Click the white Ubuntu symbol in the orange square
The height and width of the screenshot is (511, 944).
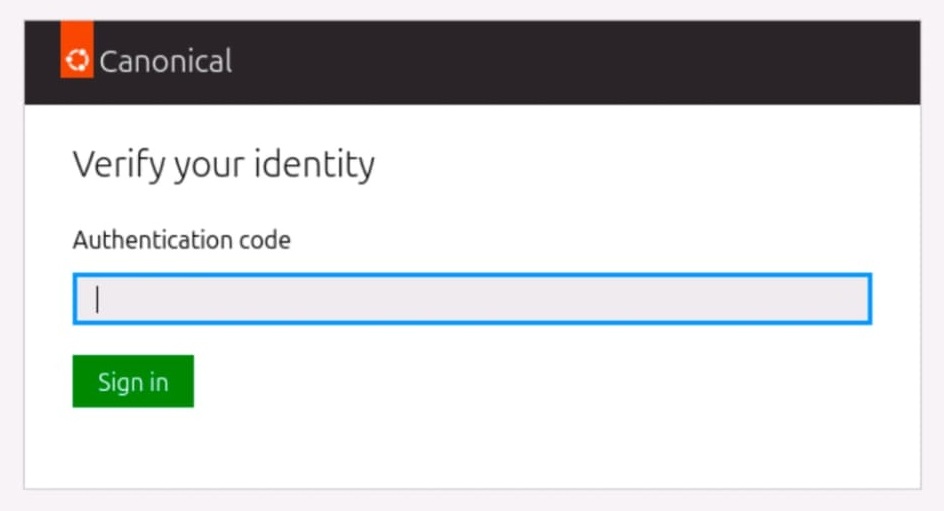pyautogui.click(x=77, y=60)
